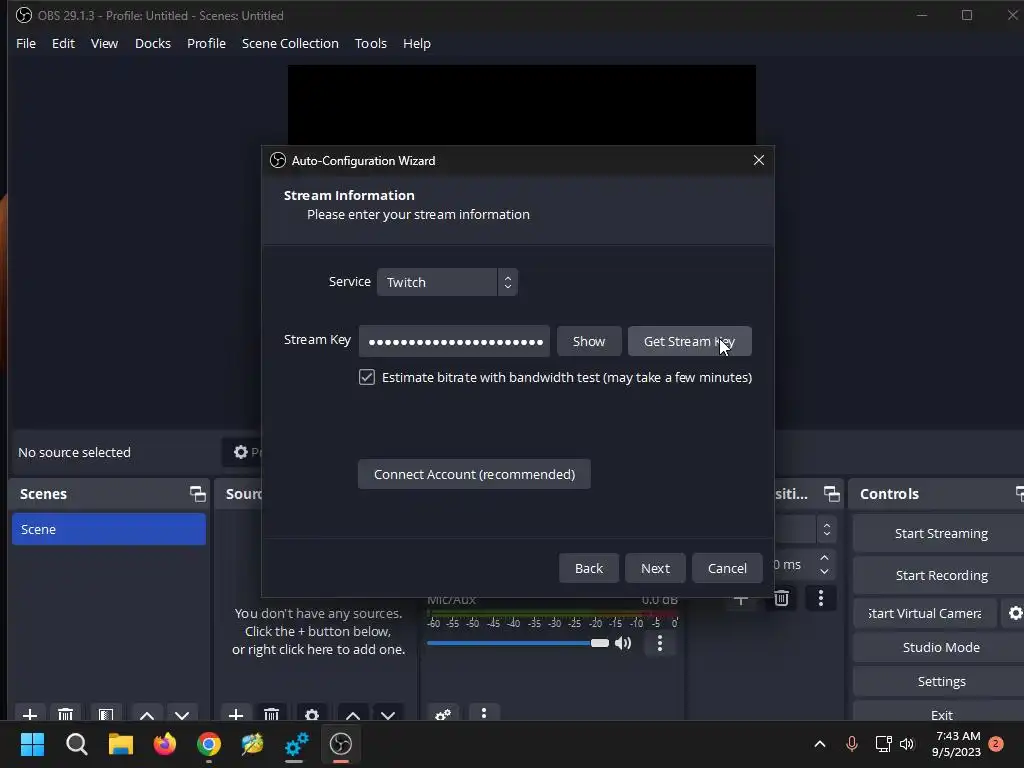
Task: Adjust transition duration ms stepper
Action: [824, 564]
